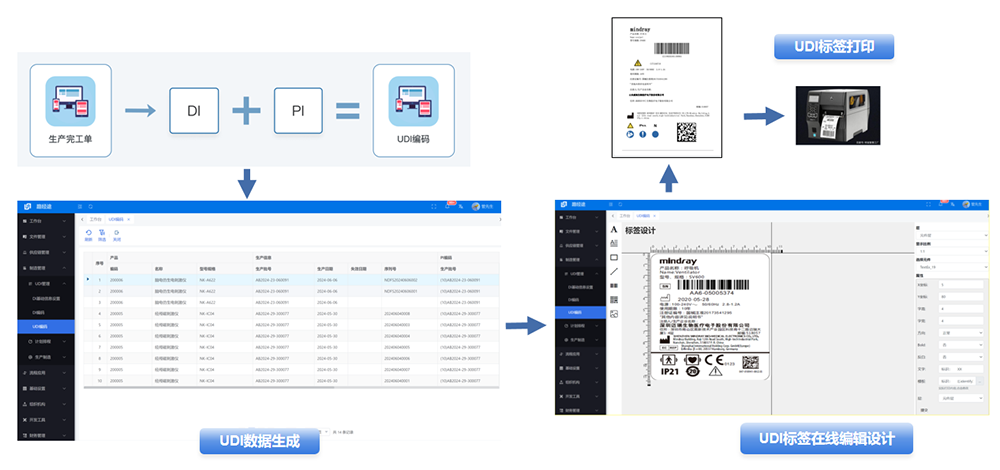Viewport: 1000px width, 470px height.
Task: Select highlighted UDI编码 sidebar item in left app
Action: coord(40,326)
